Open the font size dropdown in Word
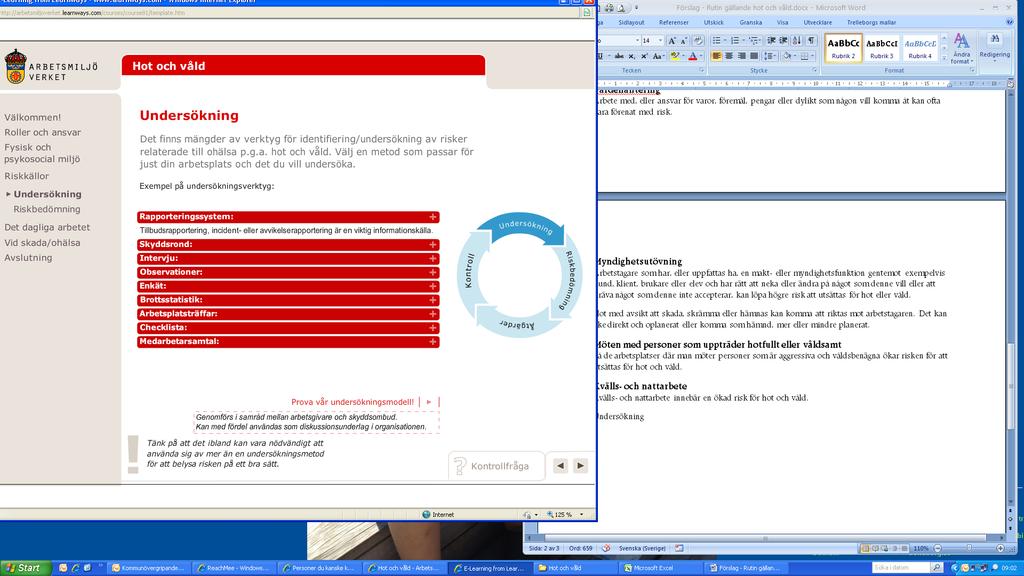 (660, 40)
